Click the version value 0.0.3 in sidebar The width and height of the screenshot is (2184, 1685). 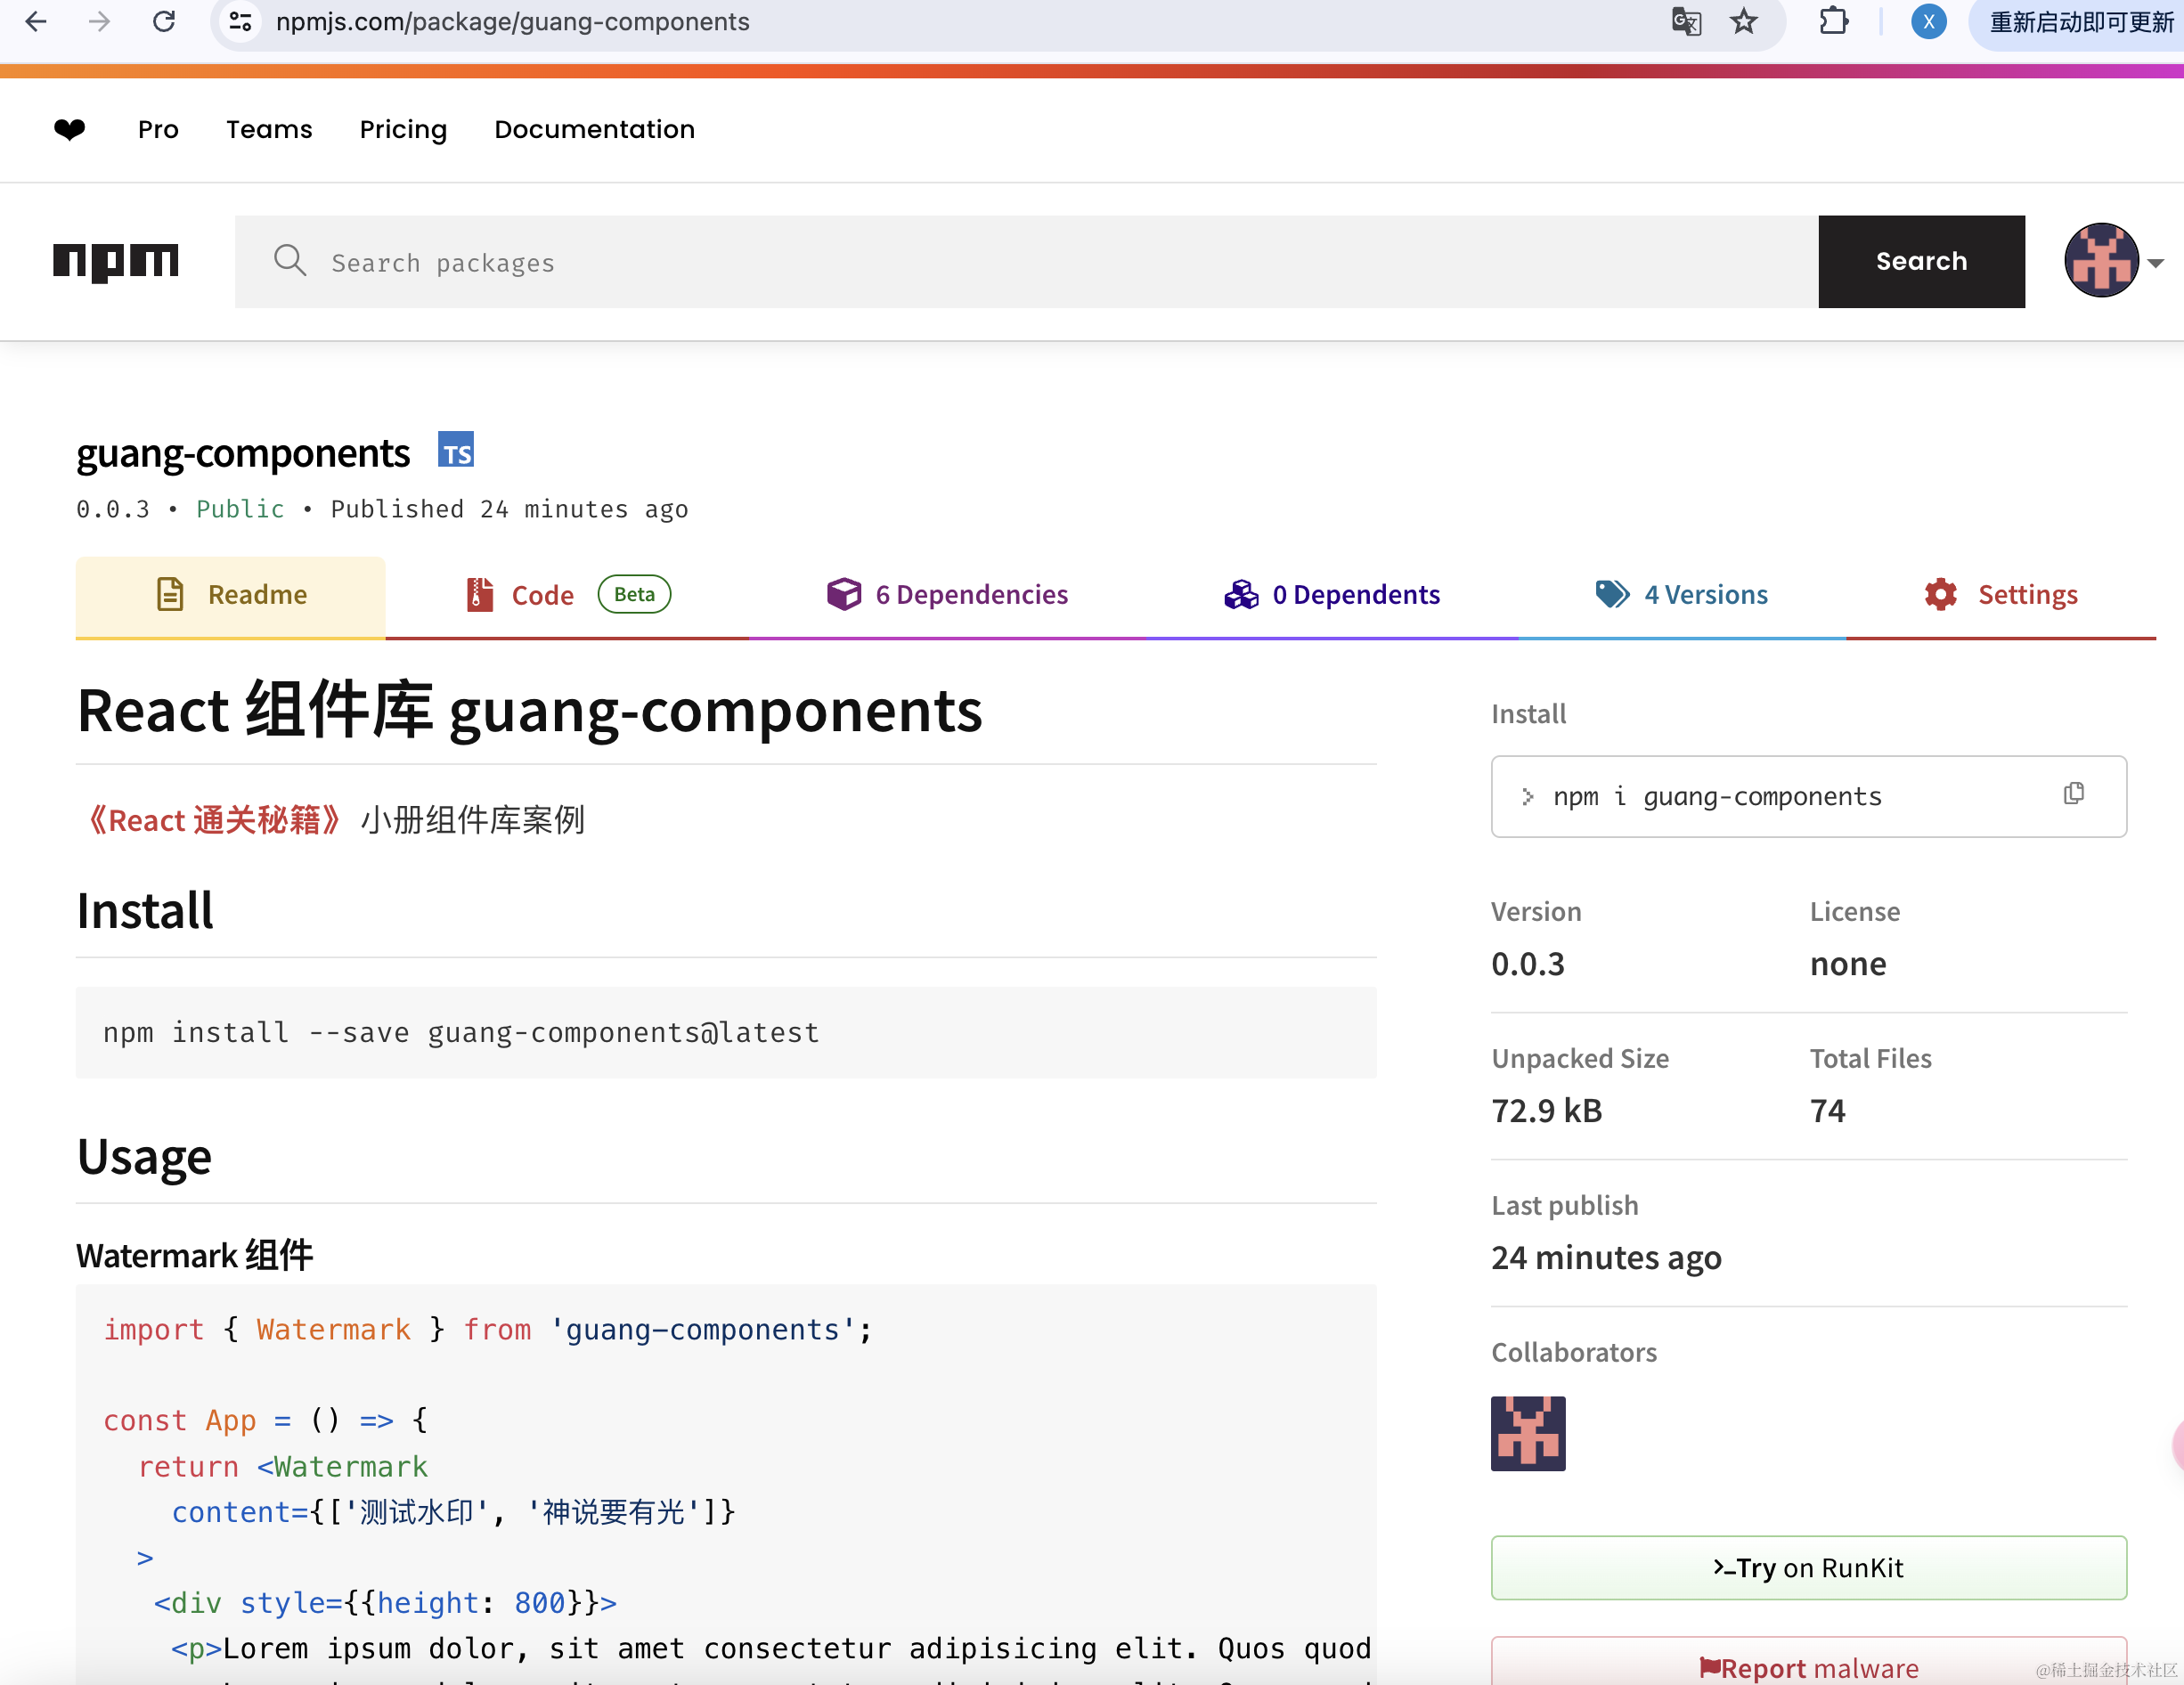[x=1528, y=964]
